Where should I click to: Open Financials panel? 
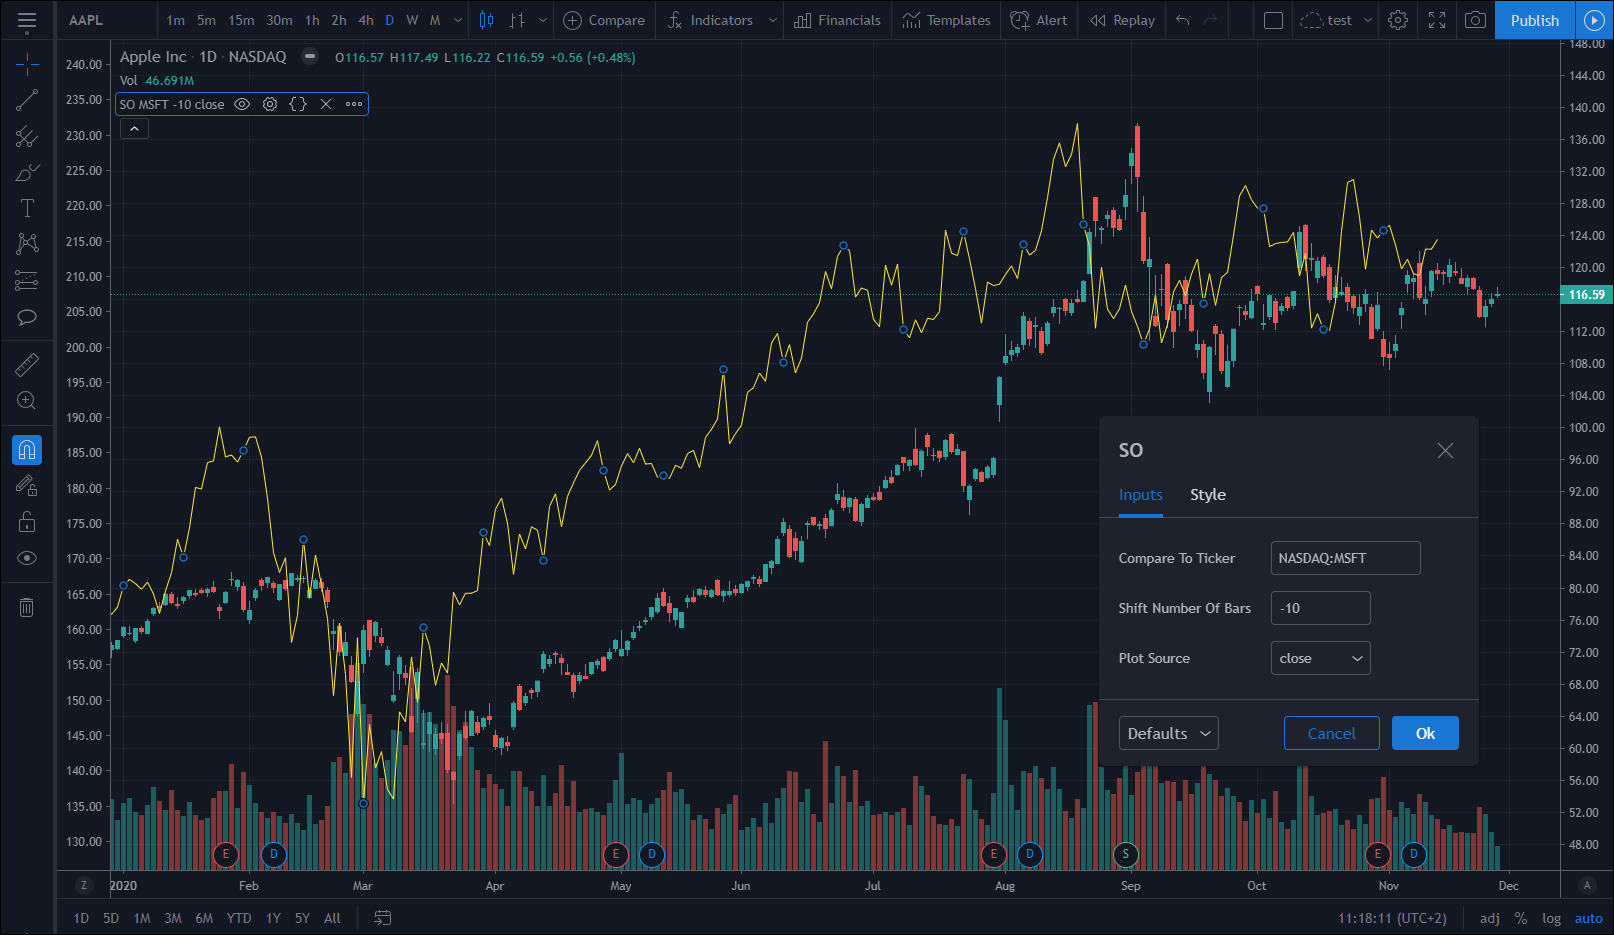[837, 20]
